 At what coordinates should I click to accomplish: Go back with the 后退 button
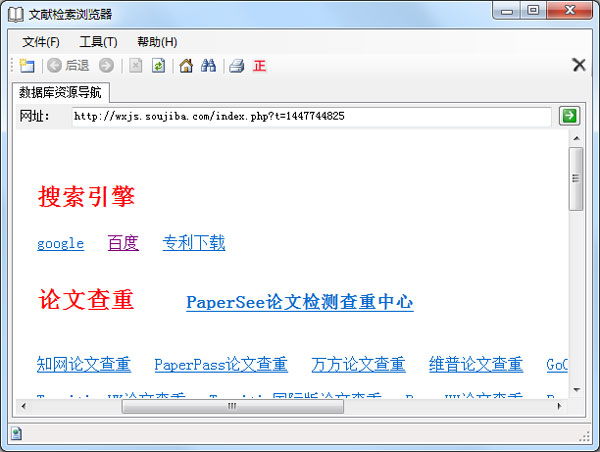[68, 65]
